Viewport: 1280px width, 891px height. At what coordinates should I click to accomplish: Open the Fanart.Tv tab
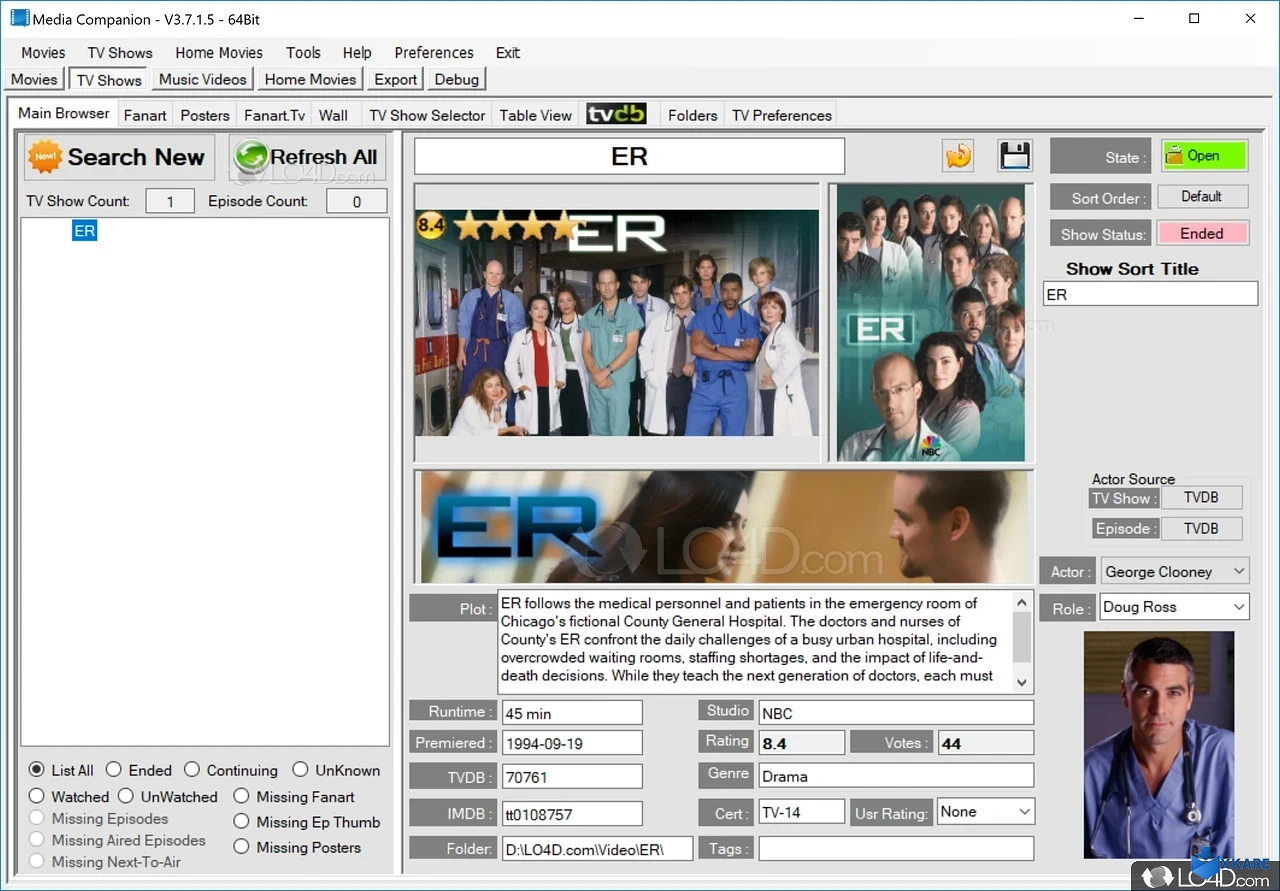[x=275, y=115]
